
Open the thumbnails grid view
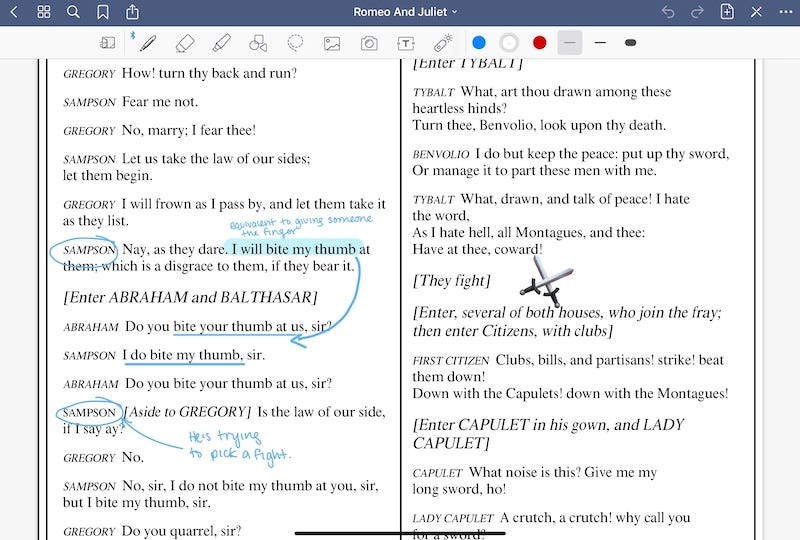tap(44, 12)
